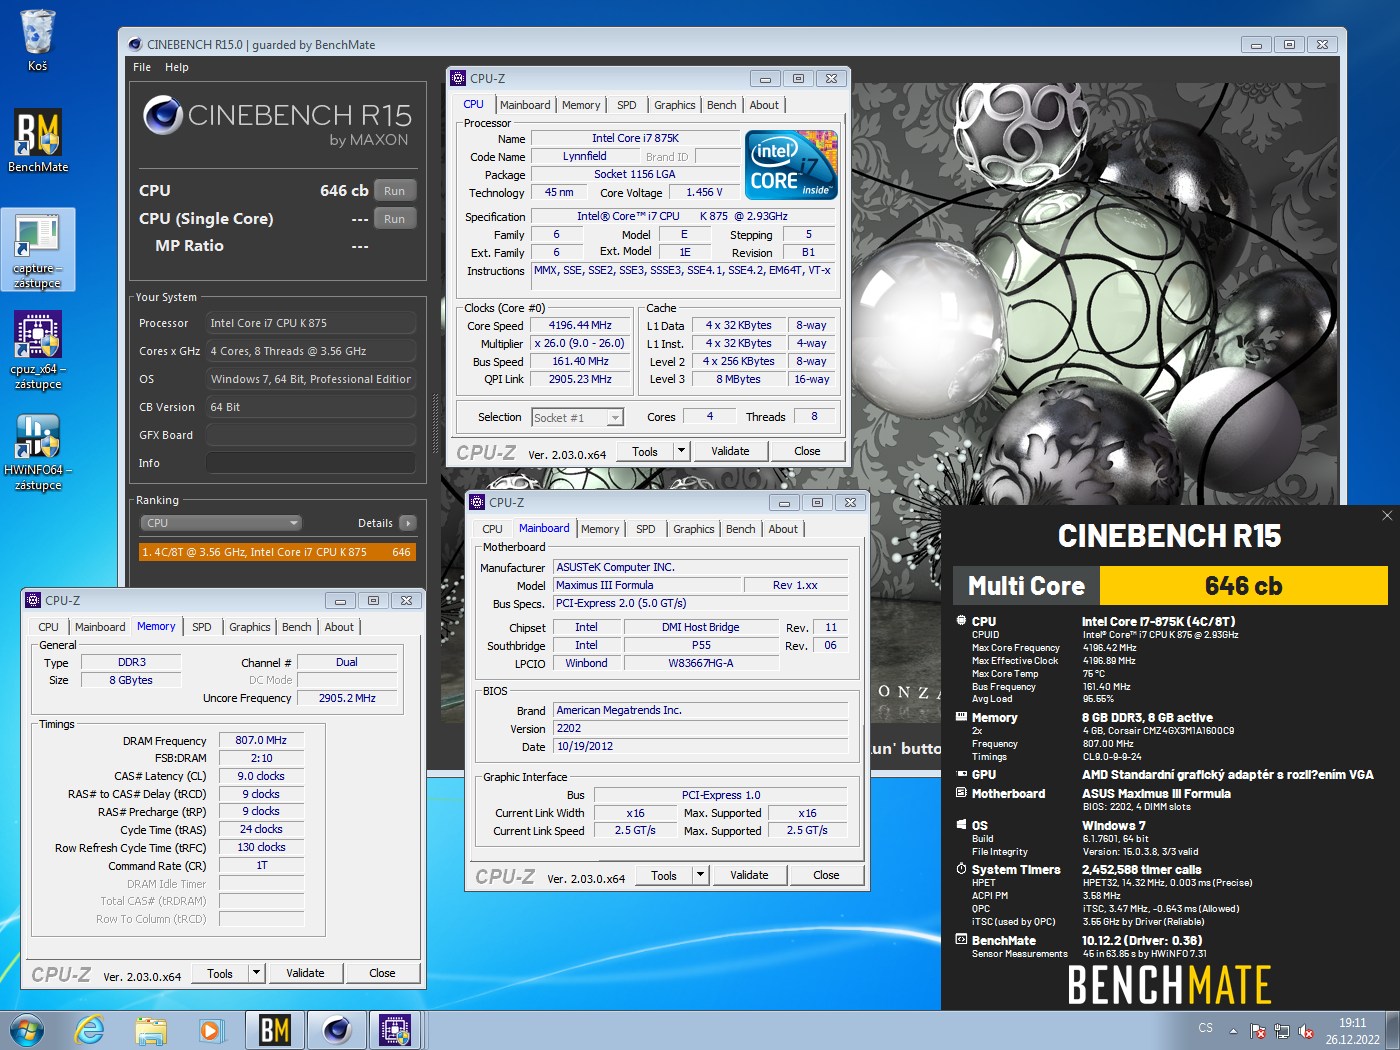
Task: Switch to Mainboard tab in top CPU-Z window
Action: (525, 105)
